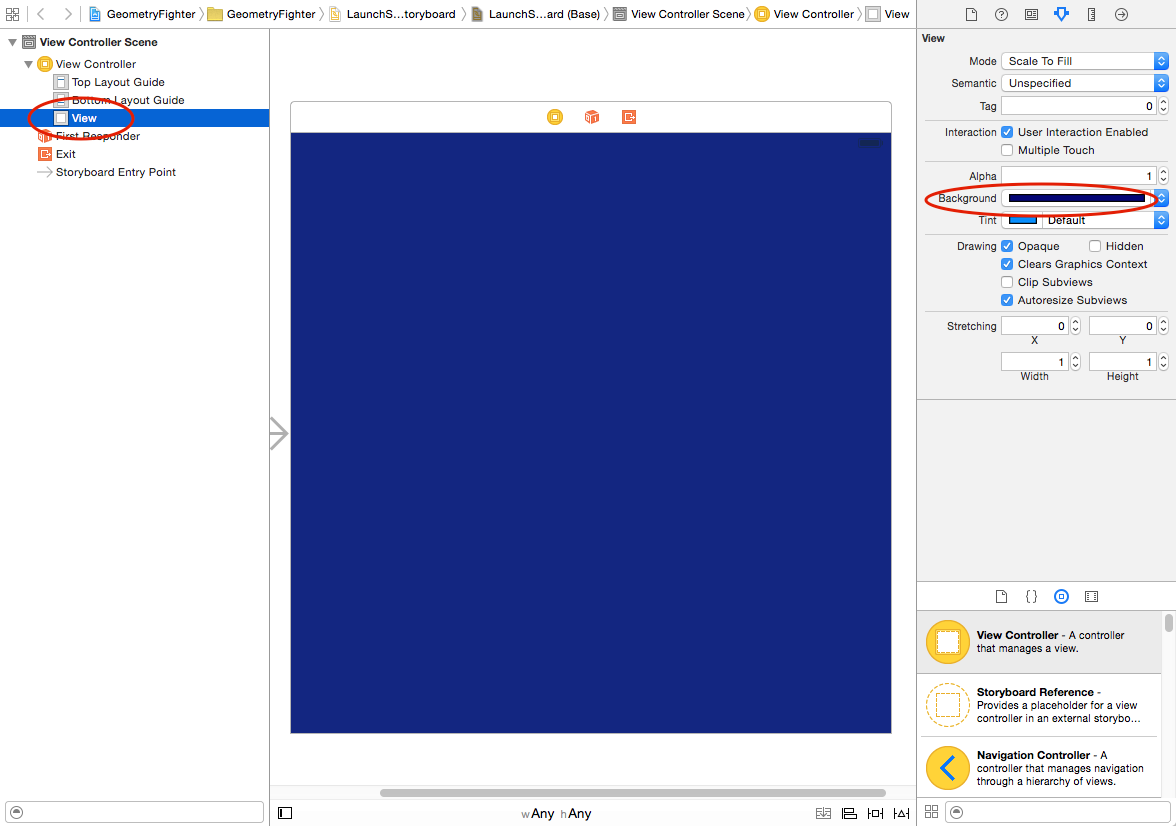Image resolution: width=1176 pixels, height=826 pixels.
Task: Enable the Hidden checkbox
Action: (x=1095, y=246)
